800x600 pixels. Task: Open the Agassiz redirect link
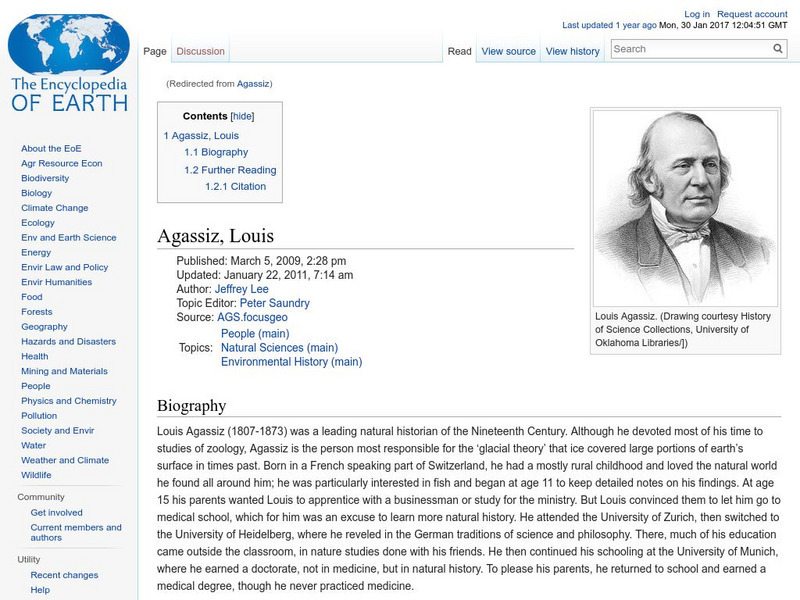click(253, 84)
